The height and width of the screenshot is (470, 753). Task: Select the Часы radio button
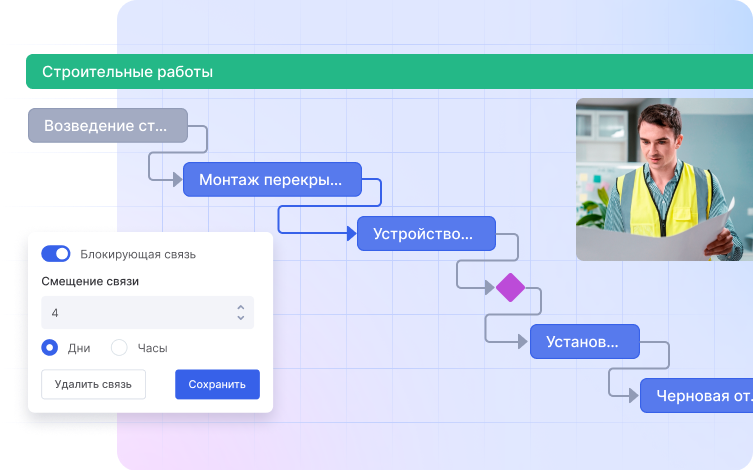[x=119, y=348]
